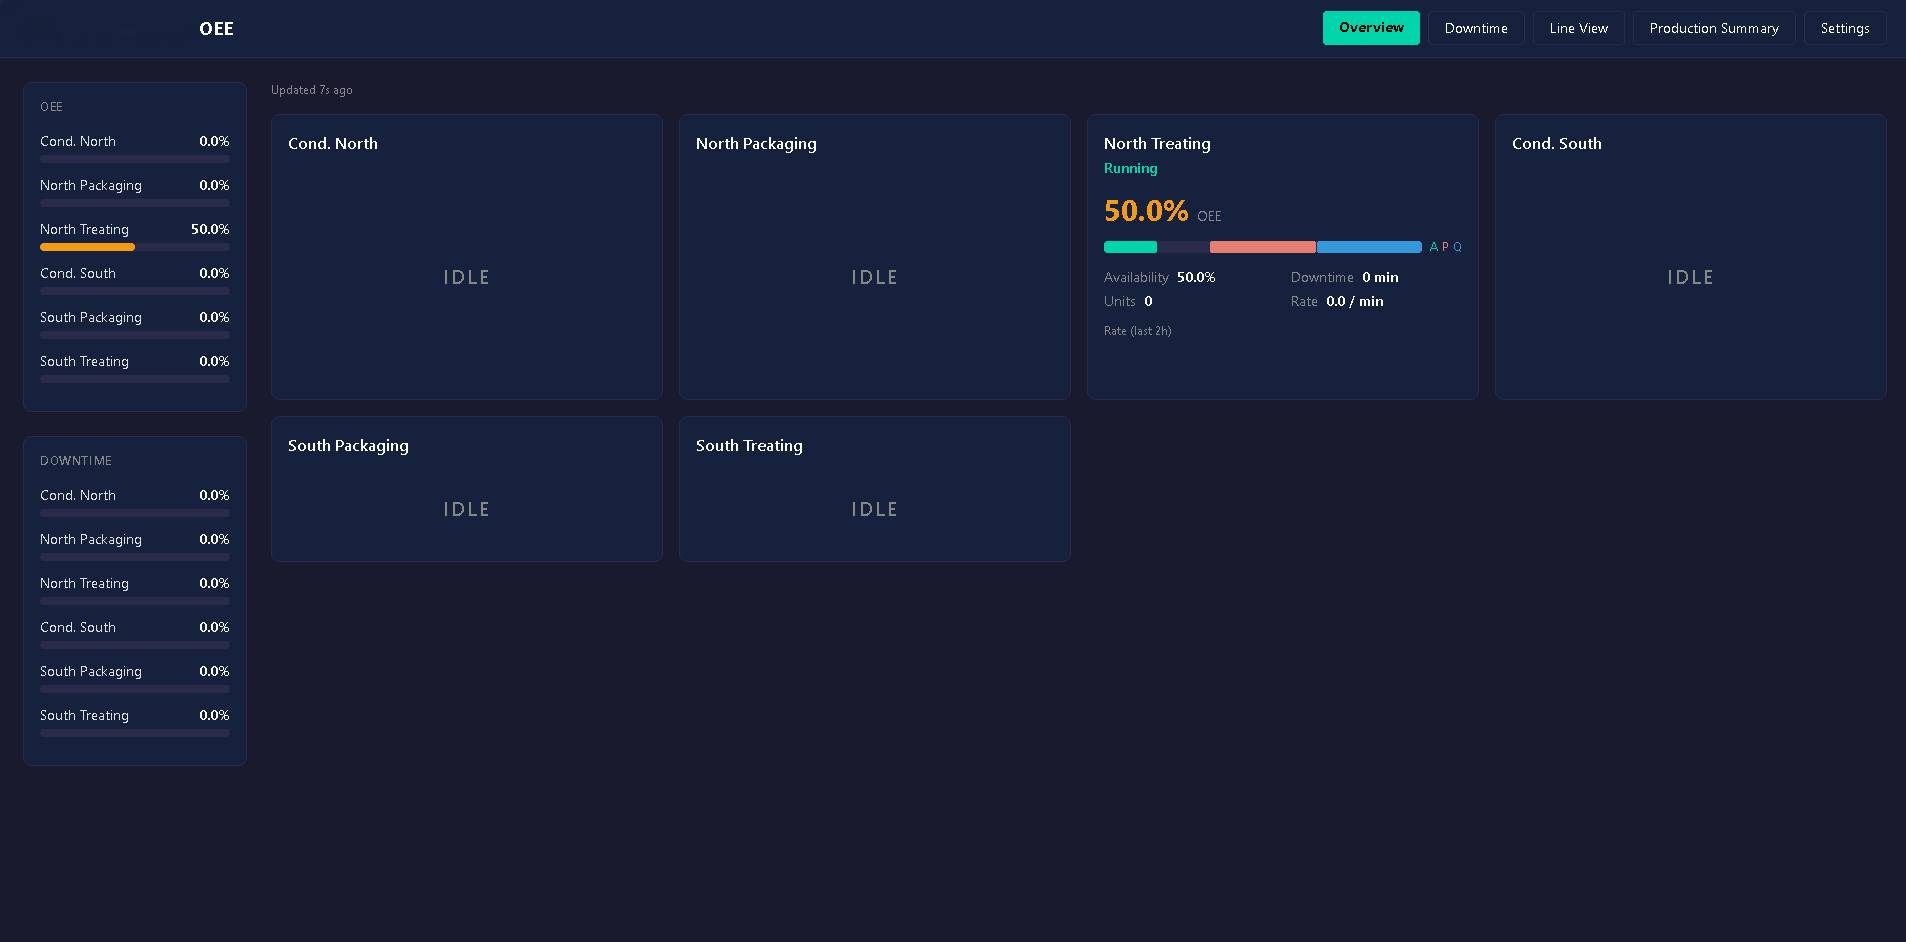Switch to the Downtime tab

(x=1476, y=28)
